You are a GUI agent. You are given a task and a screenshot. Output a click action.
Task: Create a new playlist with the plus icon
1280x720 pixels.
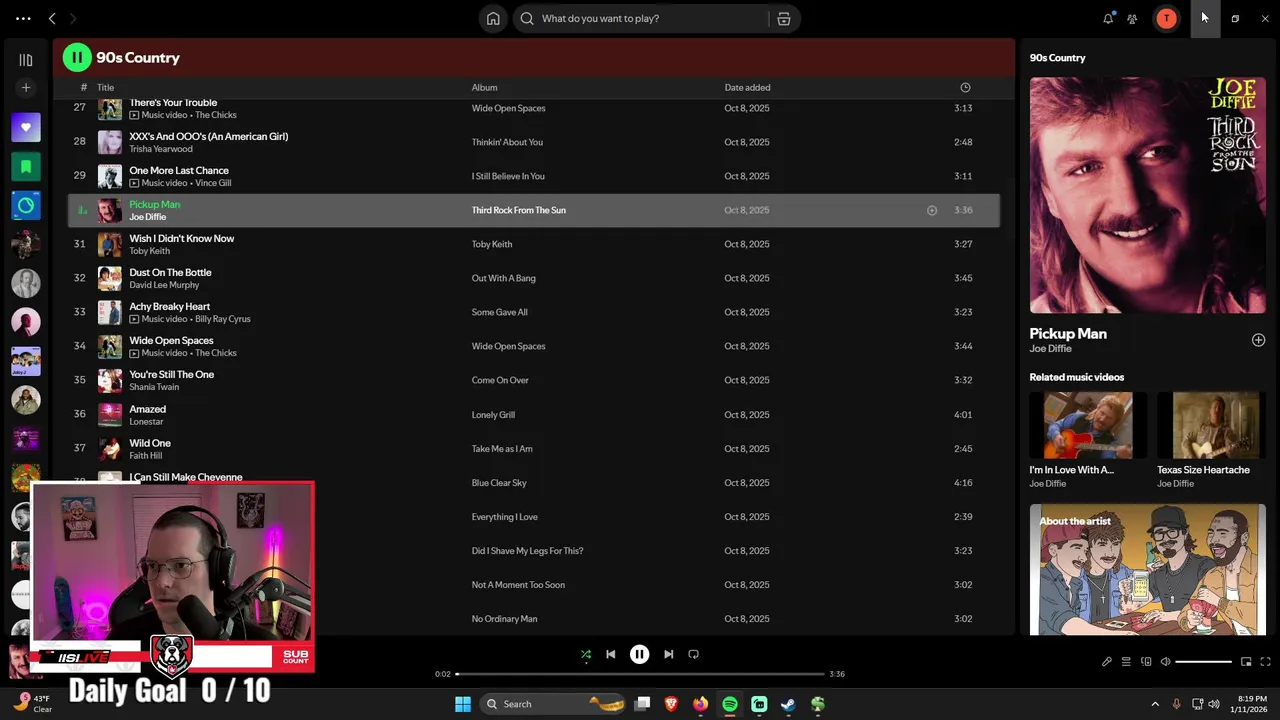(26, 88)
